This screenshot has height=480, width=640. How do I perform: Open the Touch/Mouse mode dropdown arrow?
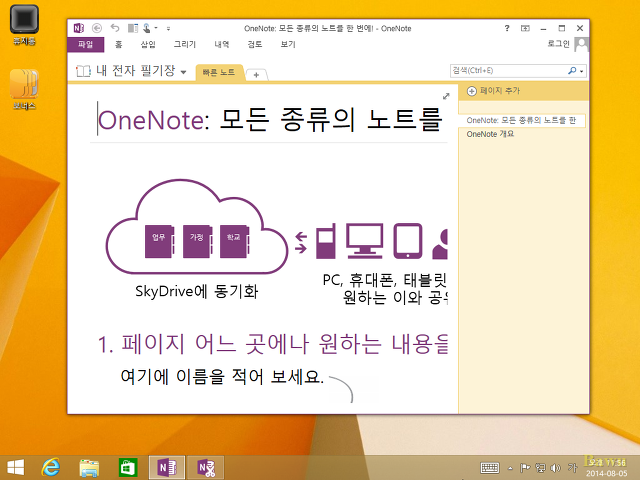156,28
